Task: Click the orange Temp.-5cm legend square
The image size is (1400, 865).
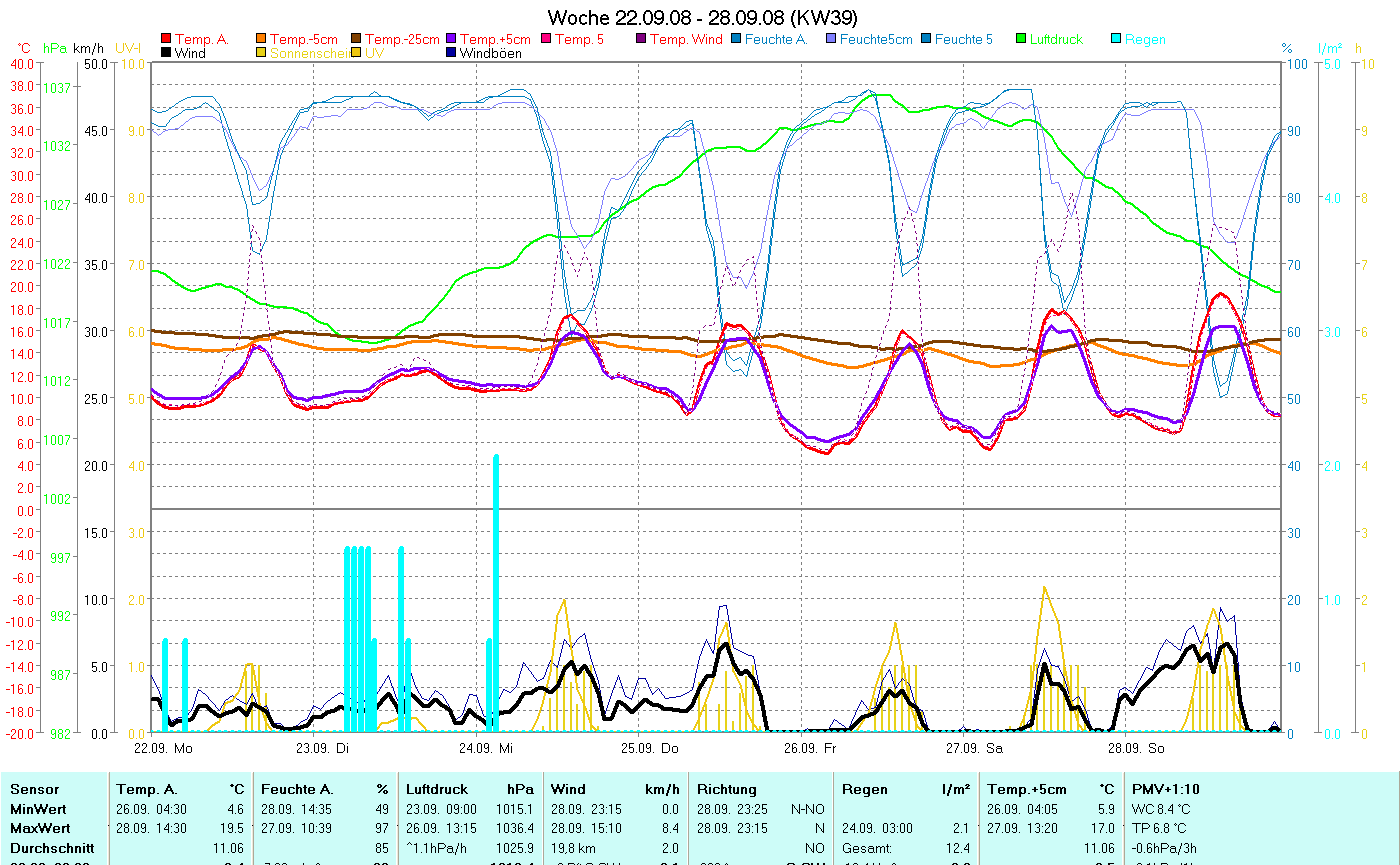Action: pos(262,40)
